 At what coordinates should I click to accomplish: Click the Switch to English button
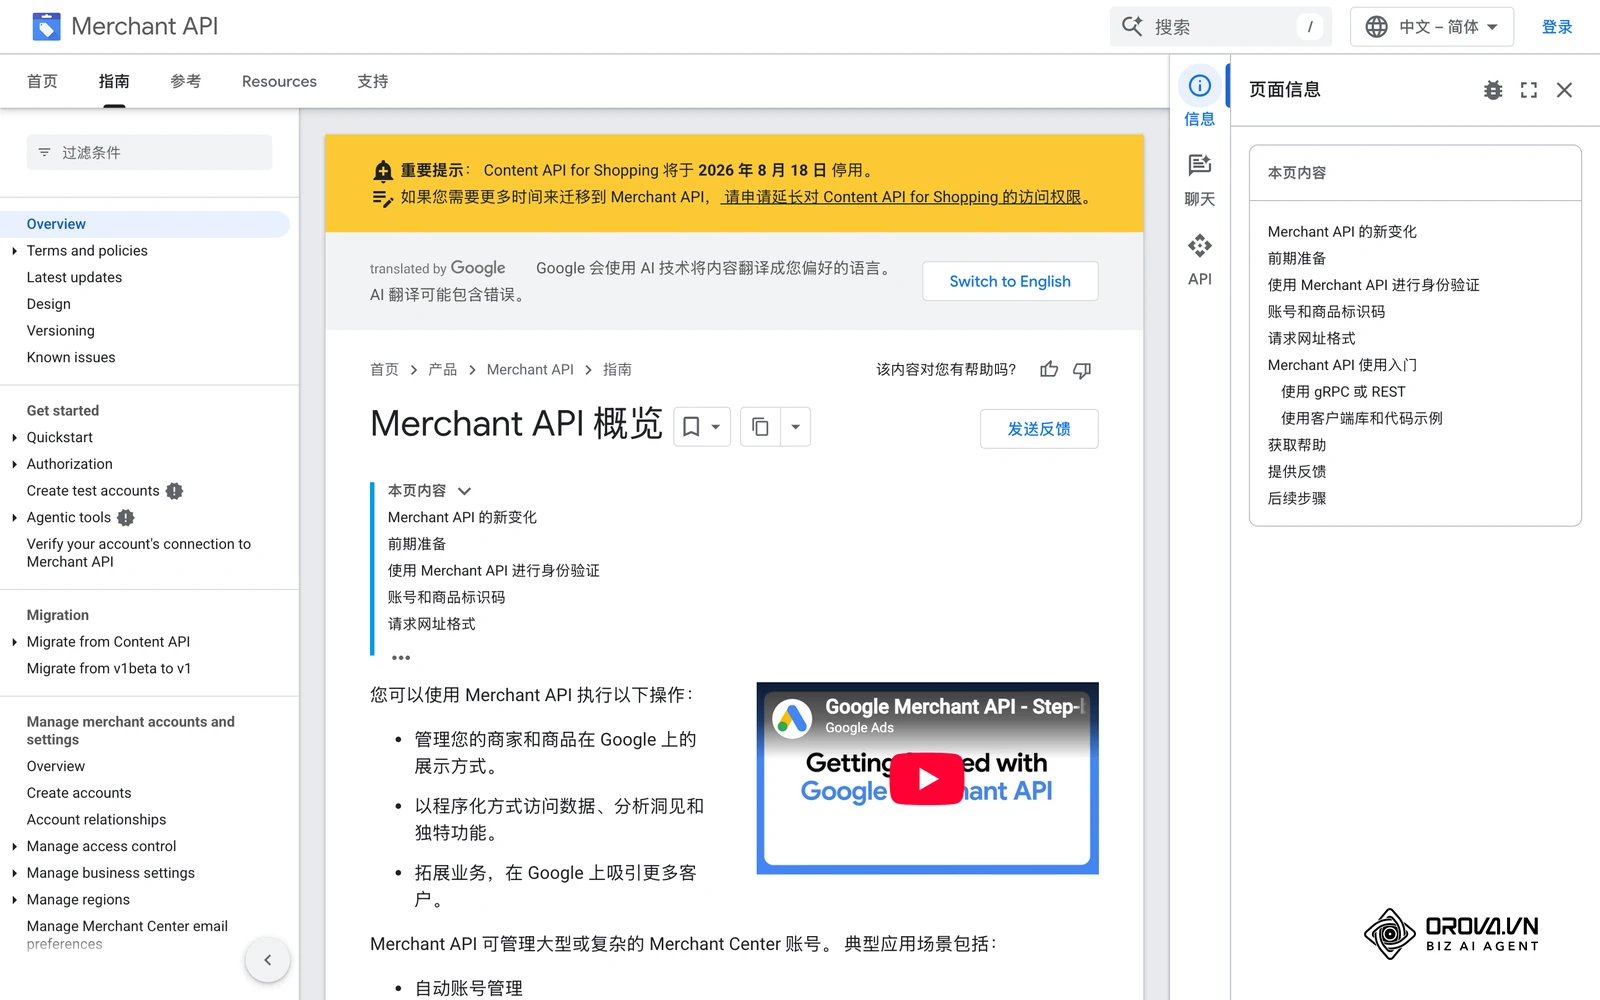[x=1010, y=281]
